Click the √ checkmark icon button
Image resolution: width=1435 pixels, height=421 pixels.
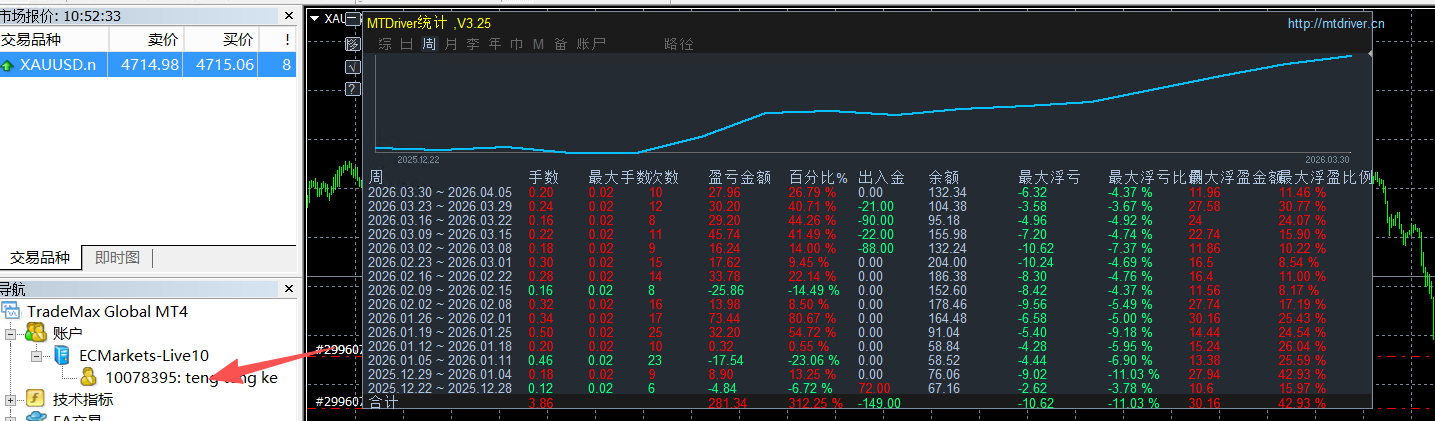tap(352, 67)
